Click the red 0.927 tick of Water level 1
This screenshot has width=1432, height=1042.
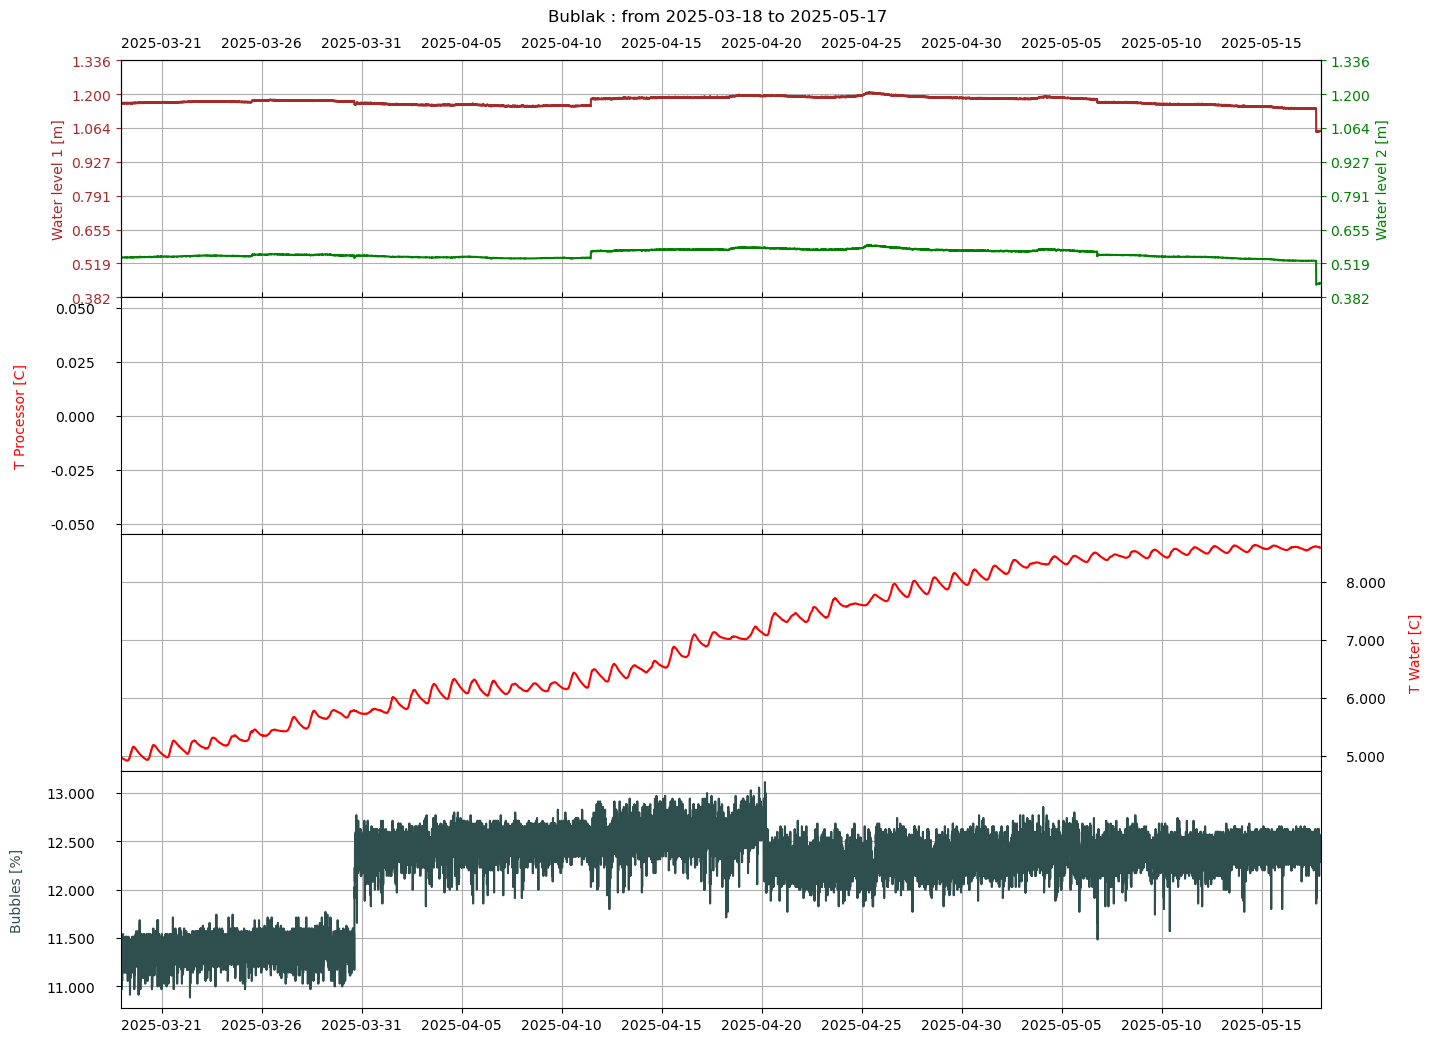[x=91, y=163]
